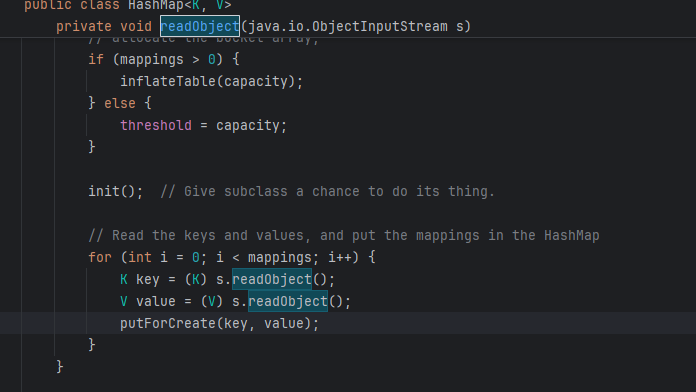
Task: Click the purple threshold field
Action: pos(156,125)
